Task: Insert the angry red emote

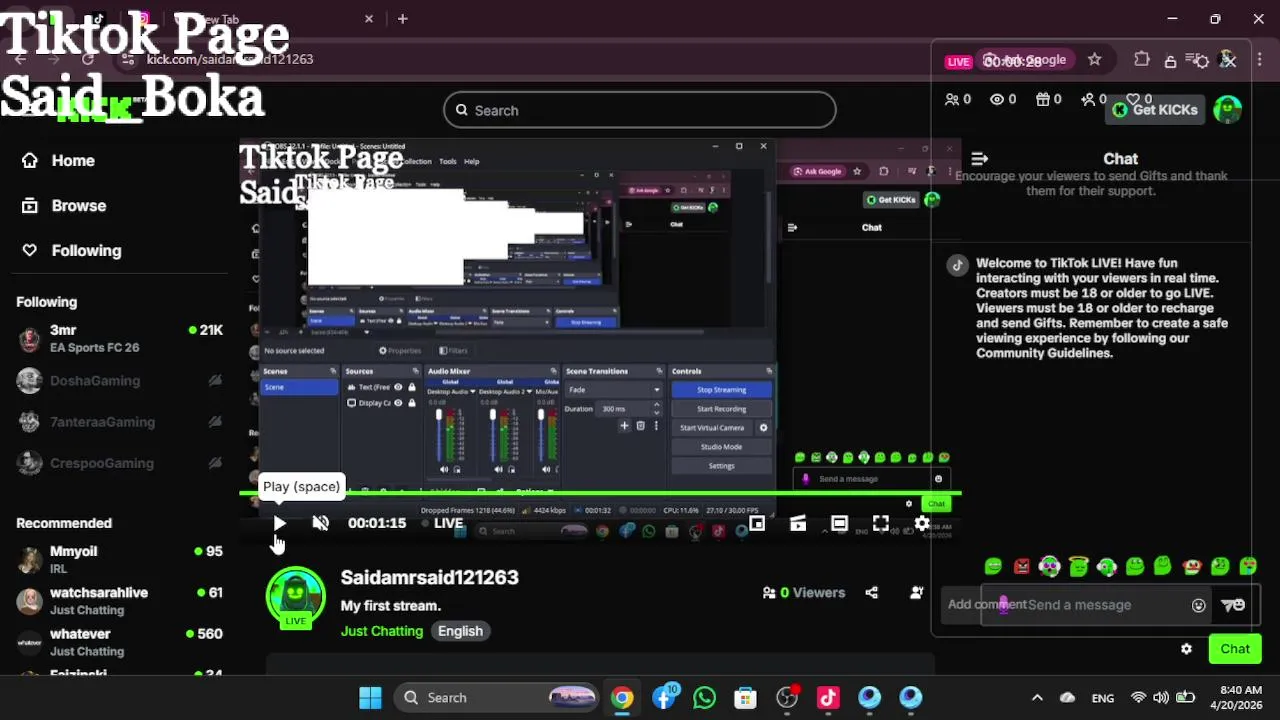Action: (x=1021, y=567)
